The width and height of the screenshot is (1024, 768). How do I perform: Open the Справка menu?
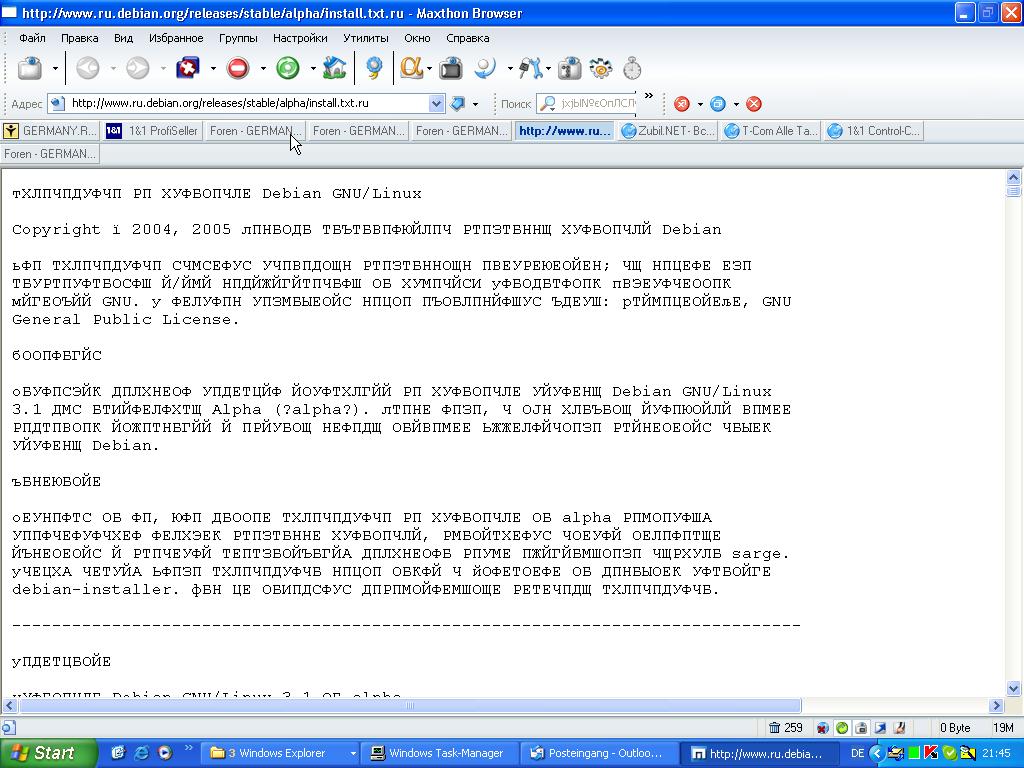pyautogui.click(x=468, y=38)
